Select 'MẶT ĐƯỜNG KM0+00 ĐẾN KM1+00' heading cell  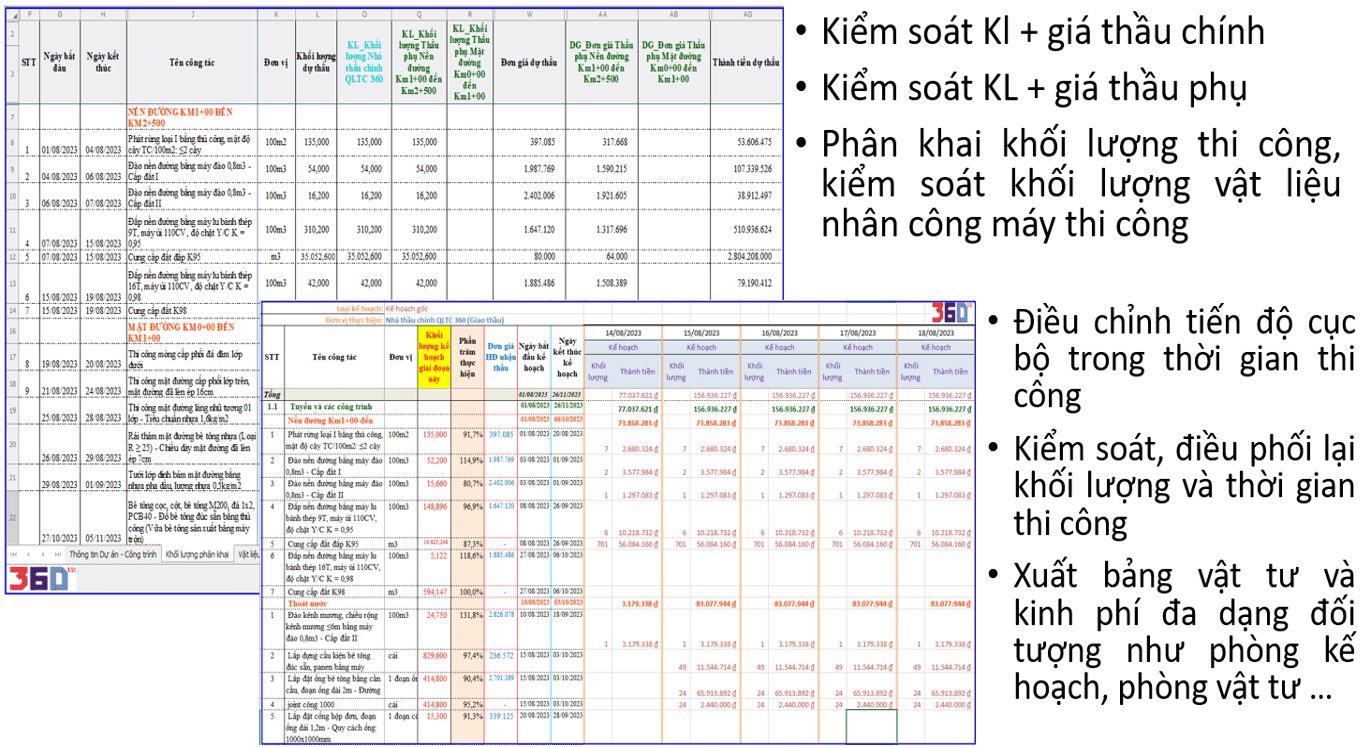tap(191, 332)
